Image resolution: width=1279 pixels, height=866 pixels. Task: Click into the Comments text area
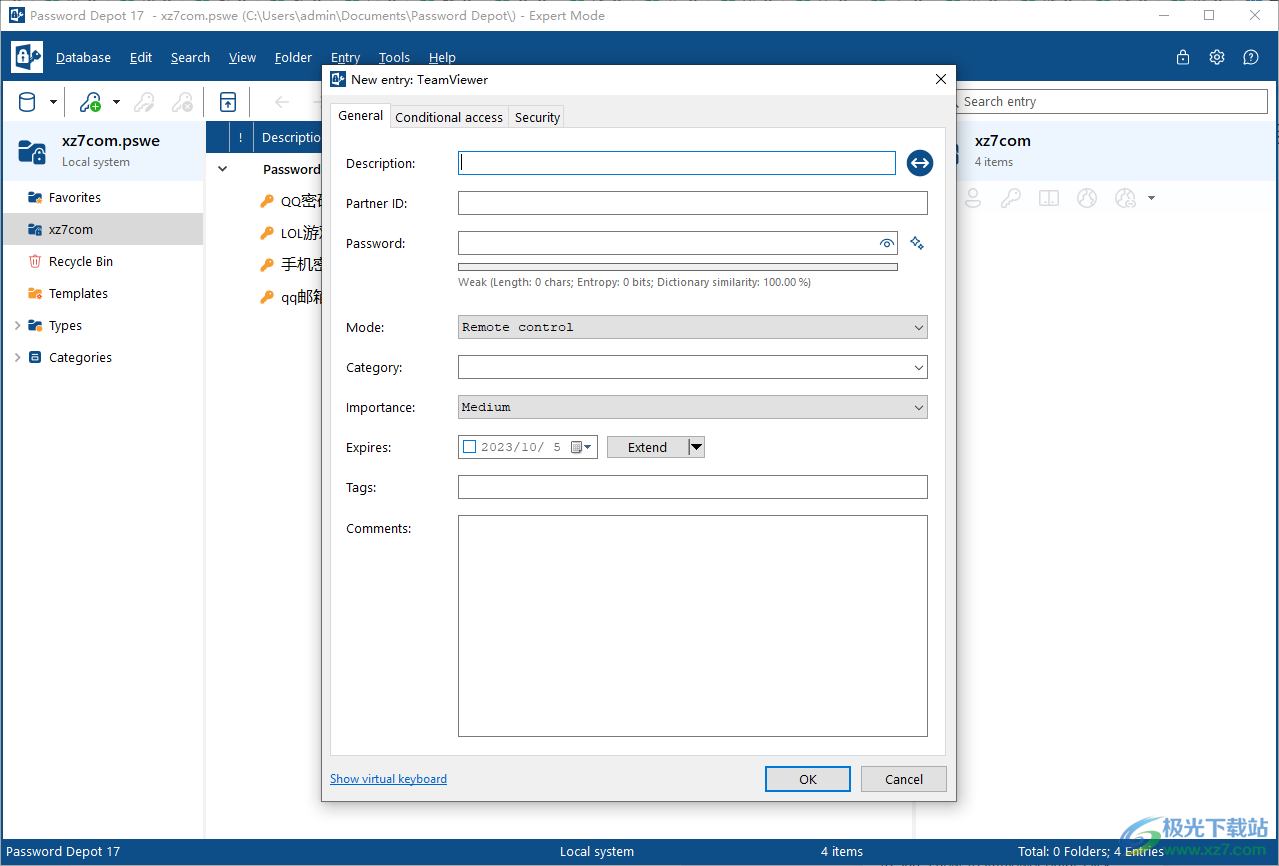(692, 626)
